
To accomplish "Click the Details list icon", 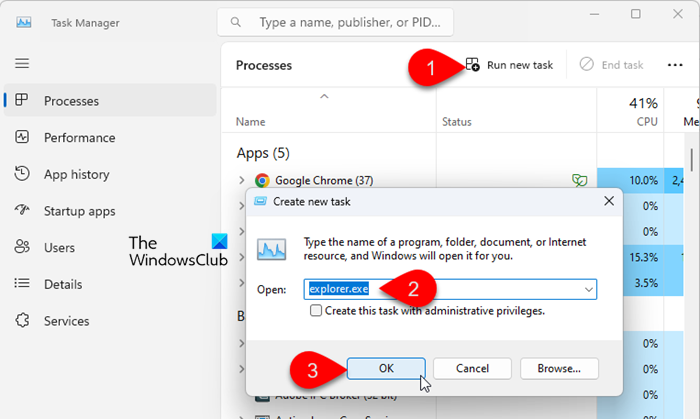I will coord(22,283).
